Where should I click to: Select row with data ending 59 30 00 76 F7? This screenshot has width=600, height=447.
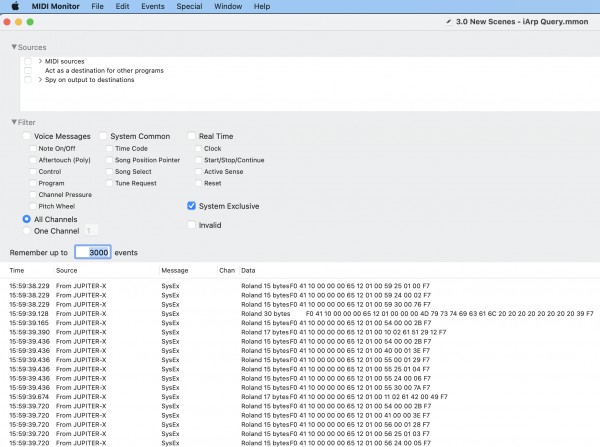(300, 305)
